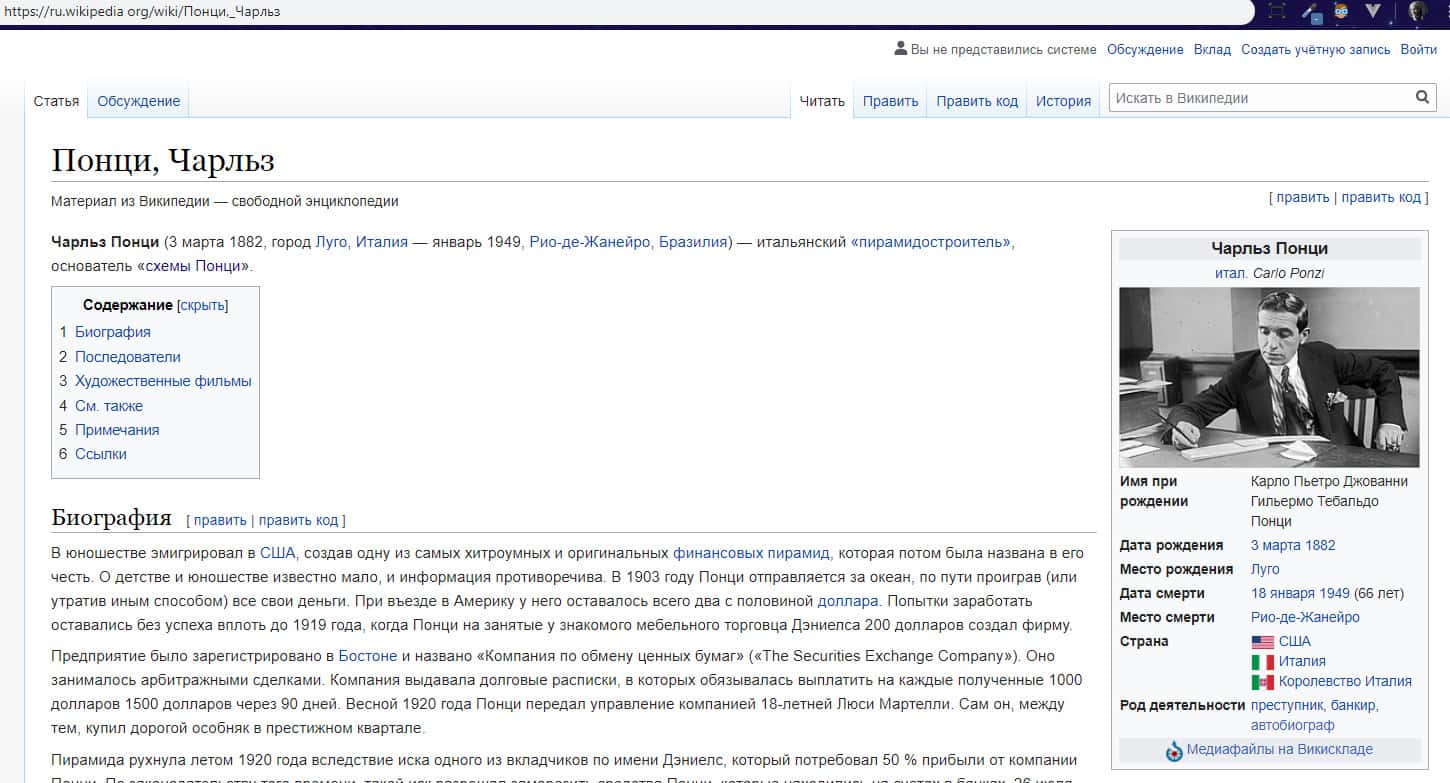Open the доллара link in biography
Screen dimensions: 1450x783
[848, 601]
